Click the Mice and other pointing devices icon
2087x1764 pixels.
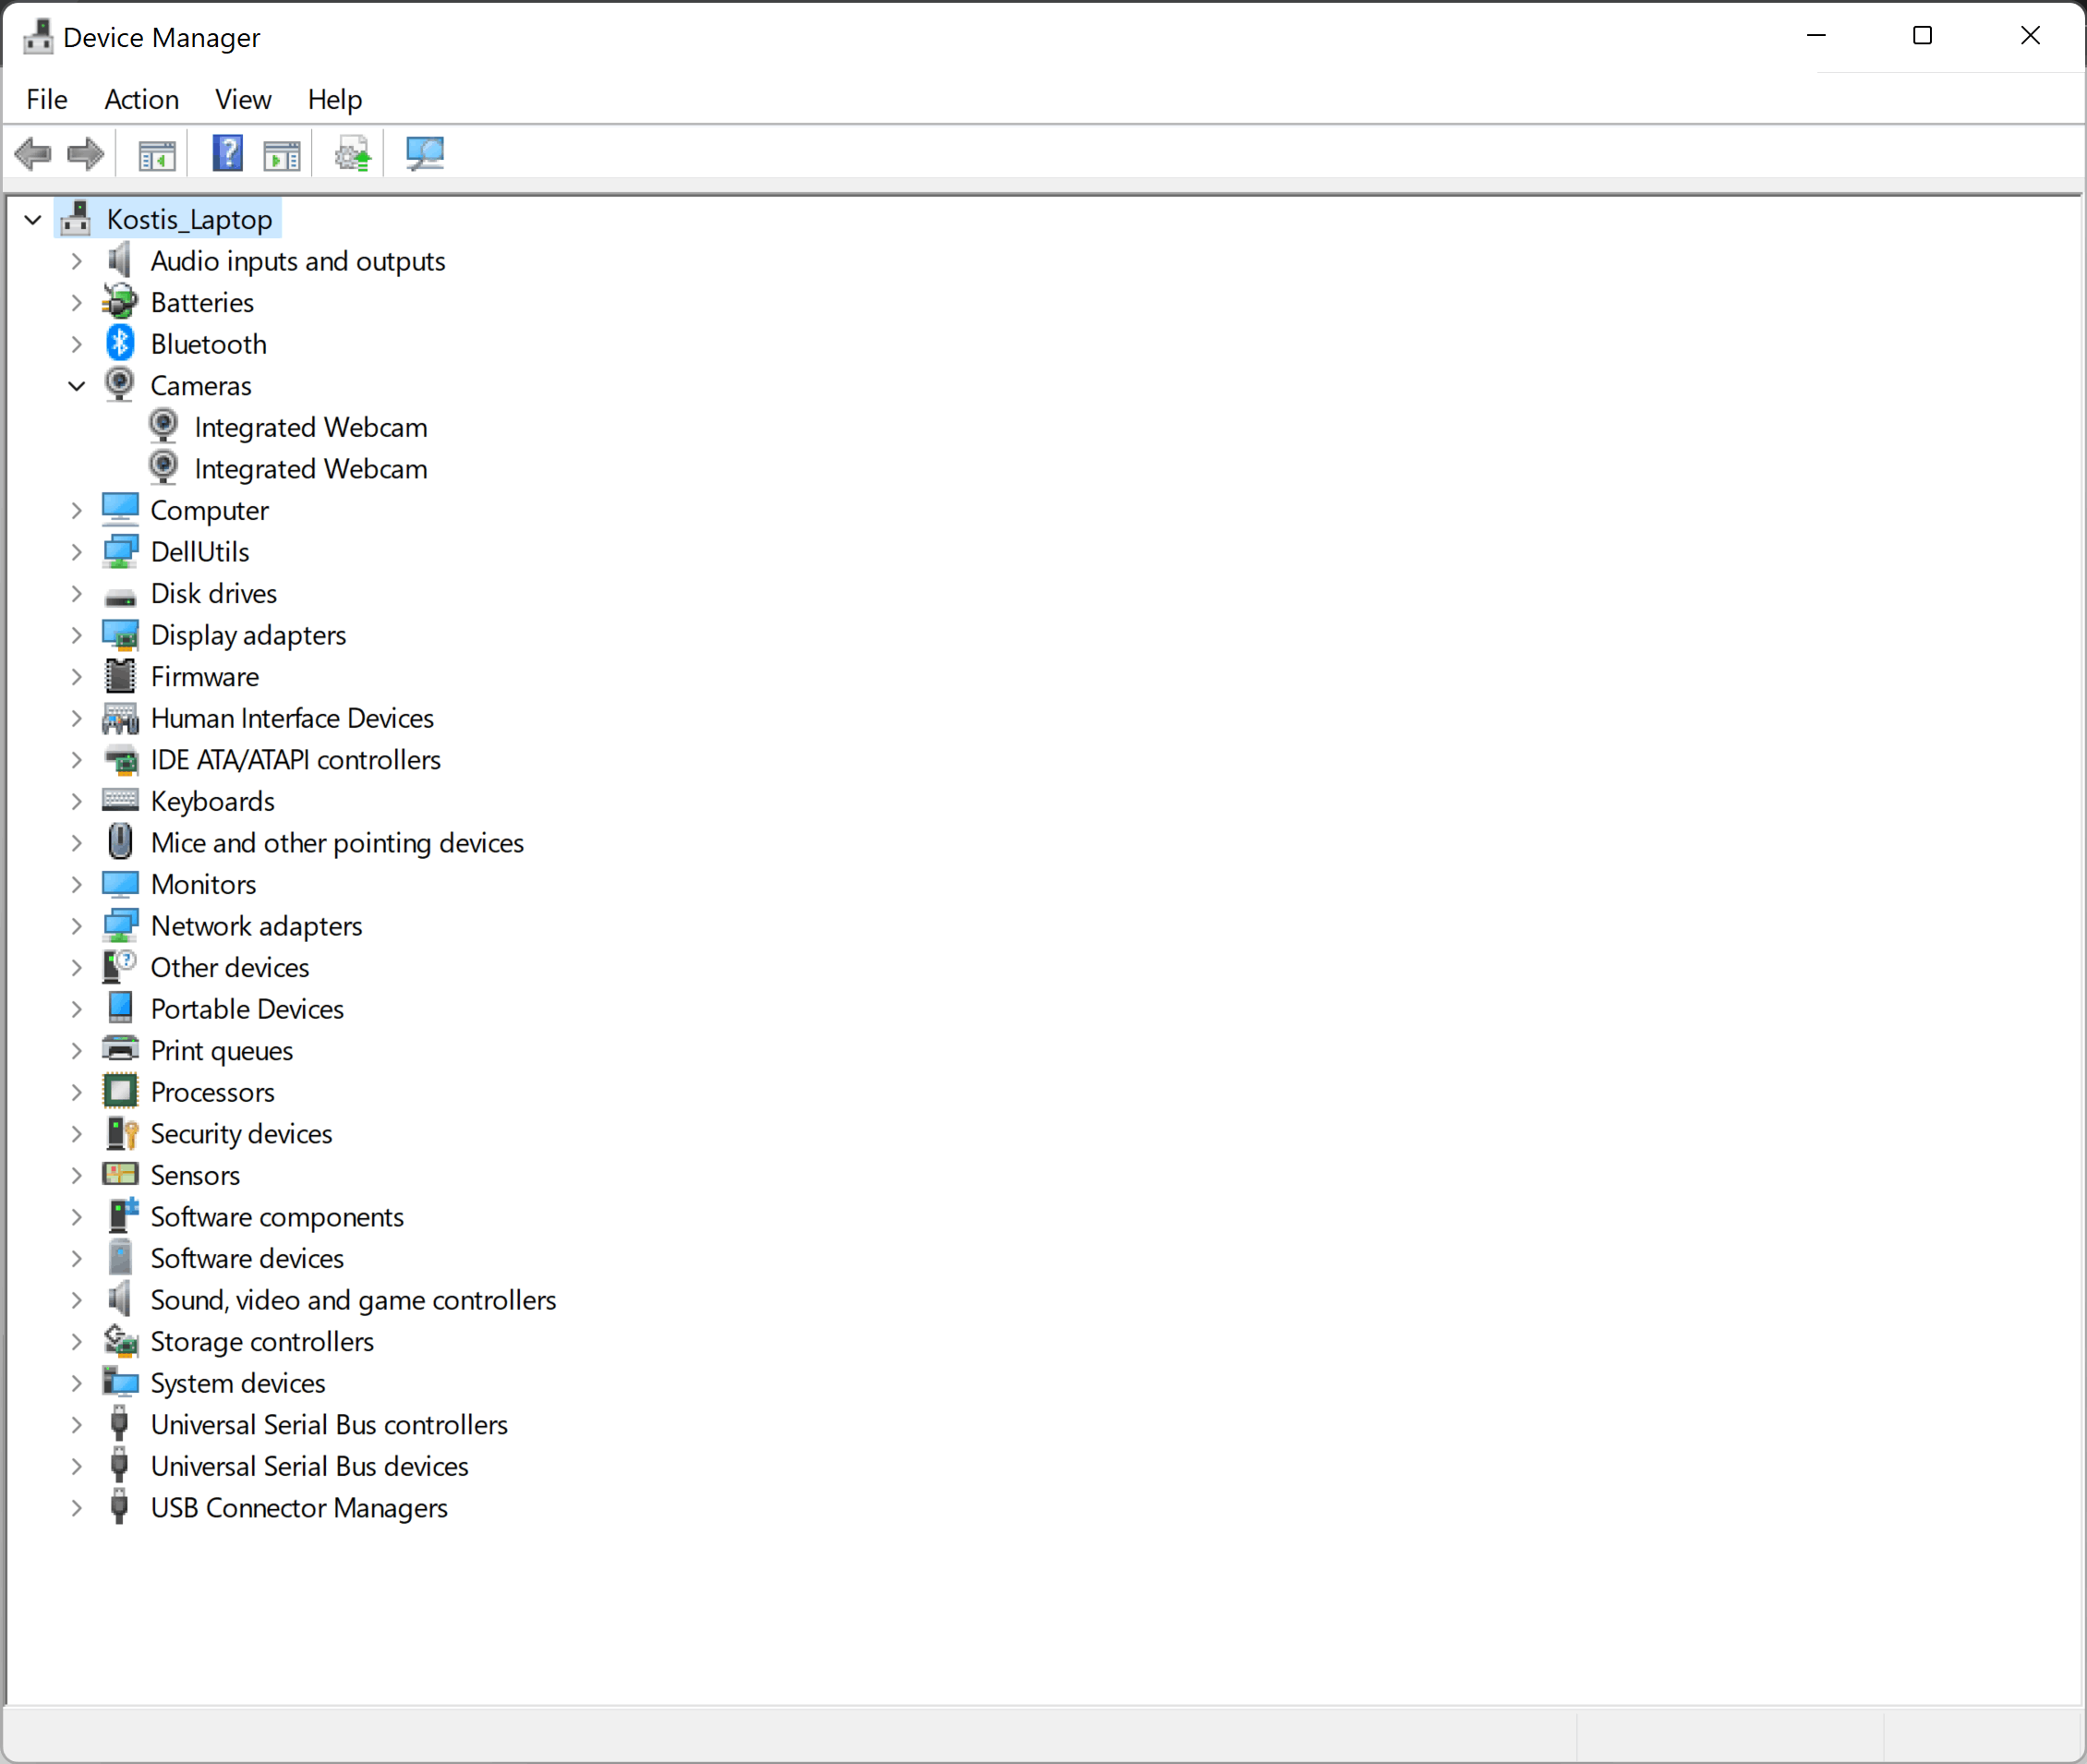(120, 842)
